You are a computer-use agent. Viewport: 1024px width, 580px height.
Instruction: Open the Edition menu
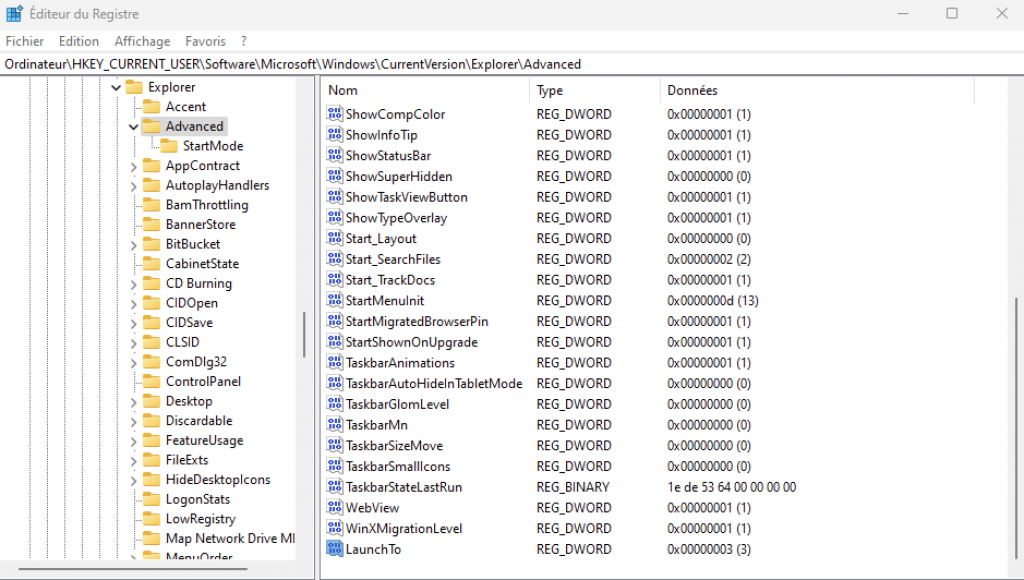(x=79, y=41)
